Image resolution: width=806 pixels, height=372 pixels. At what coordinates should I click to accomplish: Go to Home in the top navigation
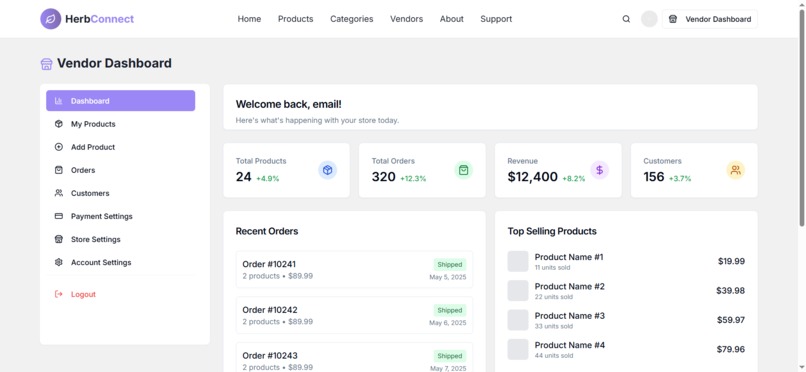[249, 19]
